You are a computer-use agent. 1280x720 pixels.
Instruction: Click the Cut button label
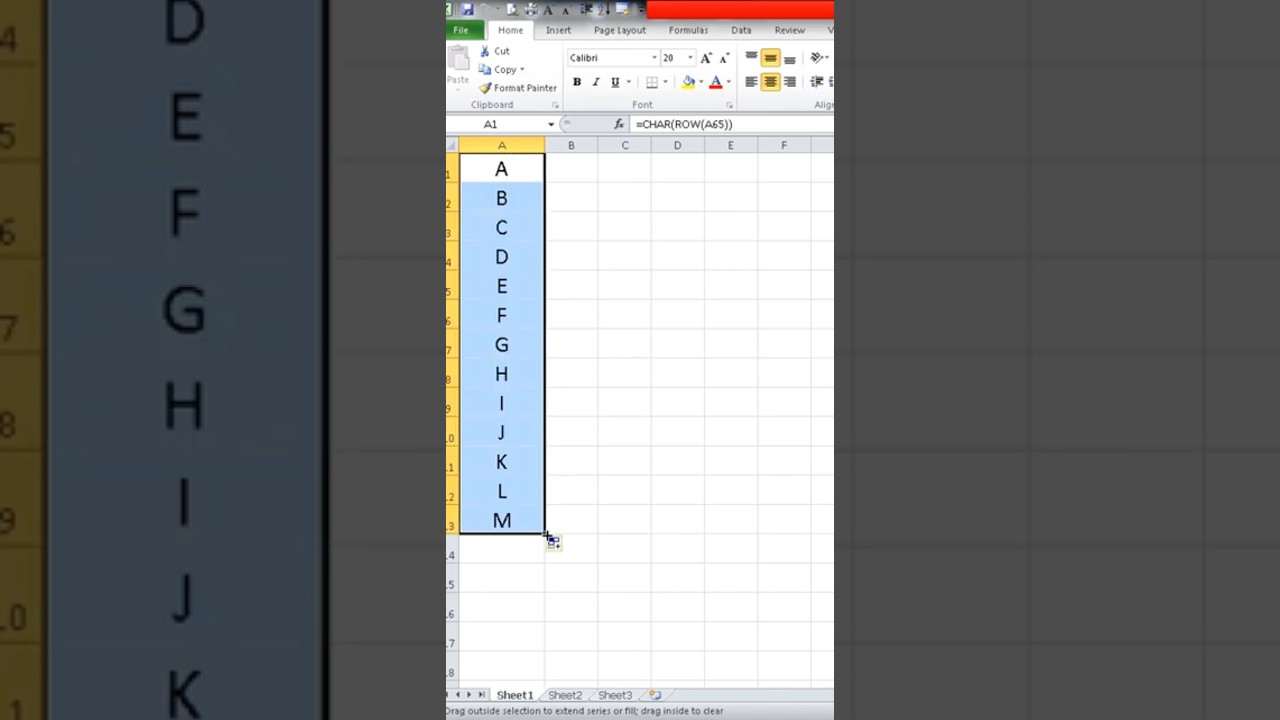coord(502,51)
